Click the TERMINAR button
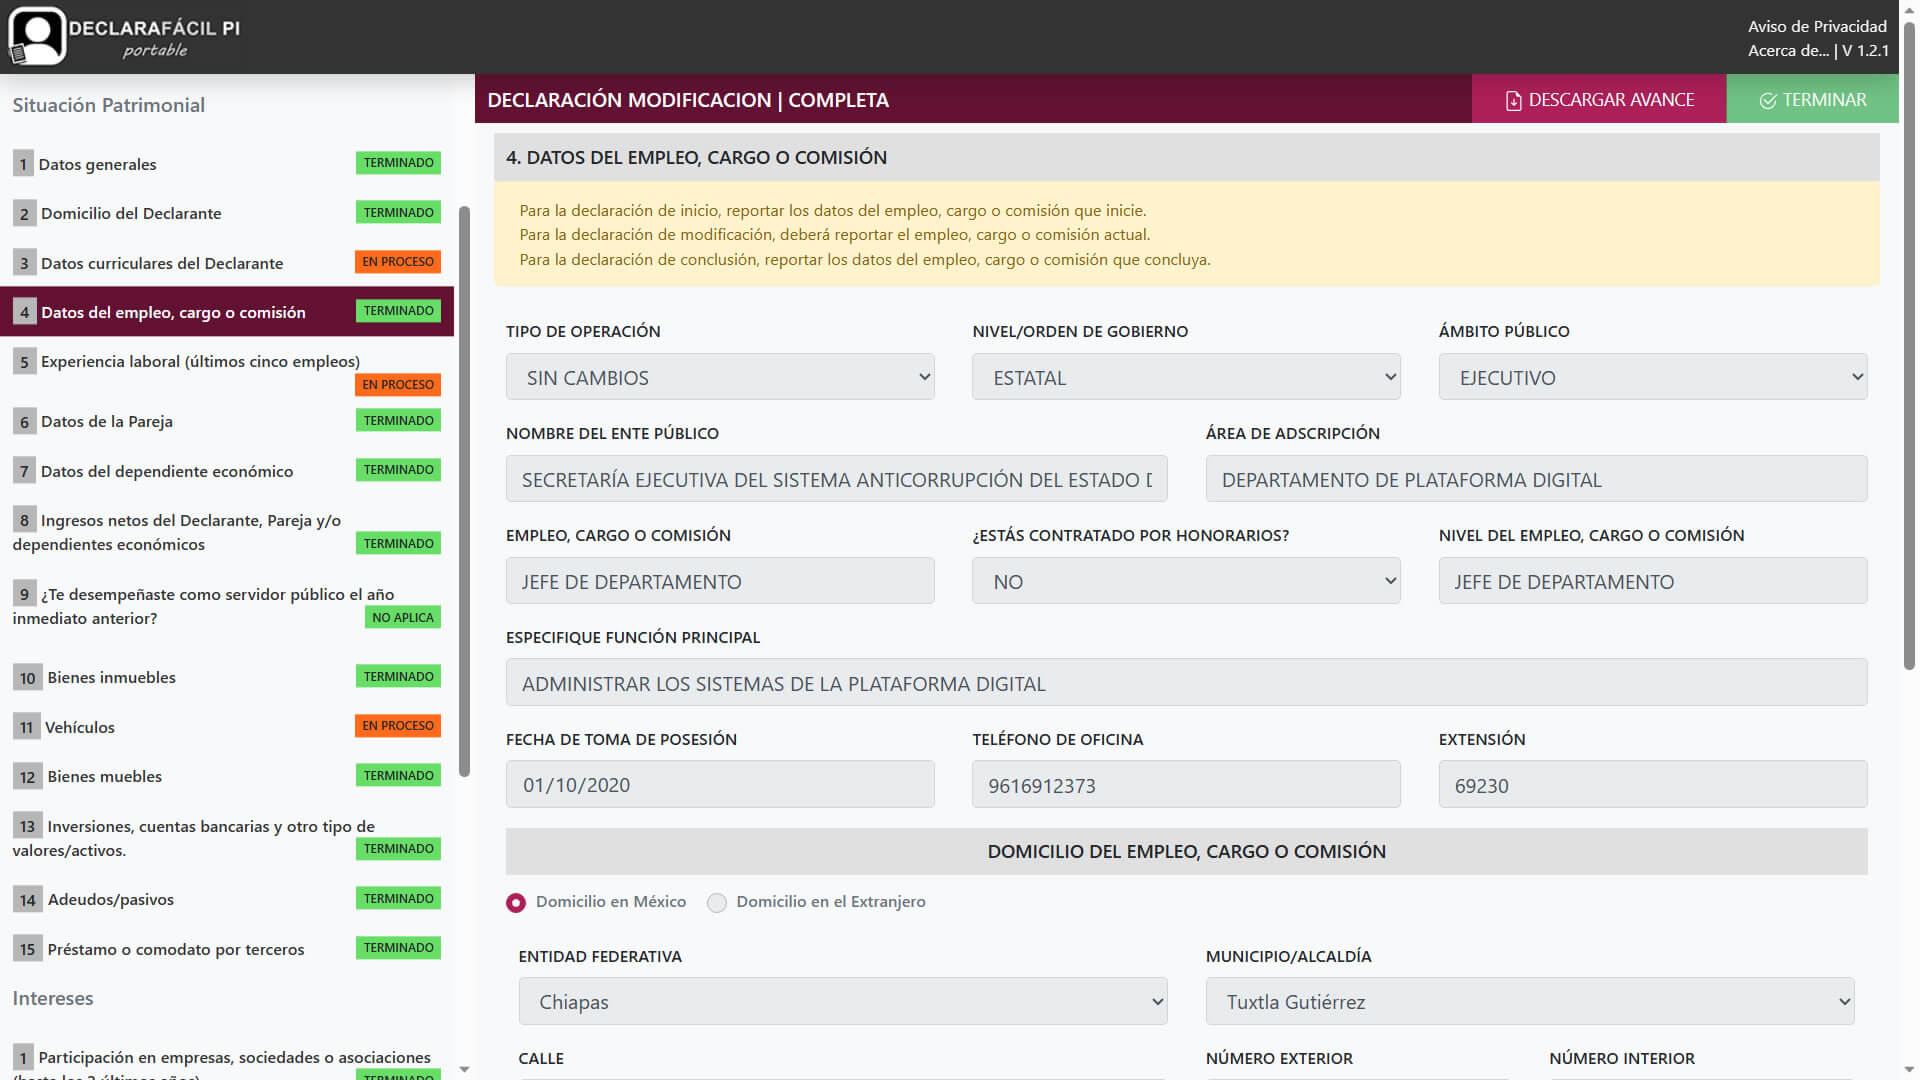This screenshot has width=1920, height=1080. click(x=1812, y=100)
